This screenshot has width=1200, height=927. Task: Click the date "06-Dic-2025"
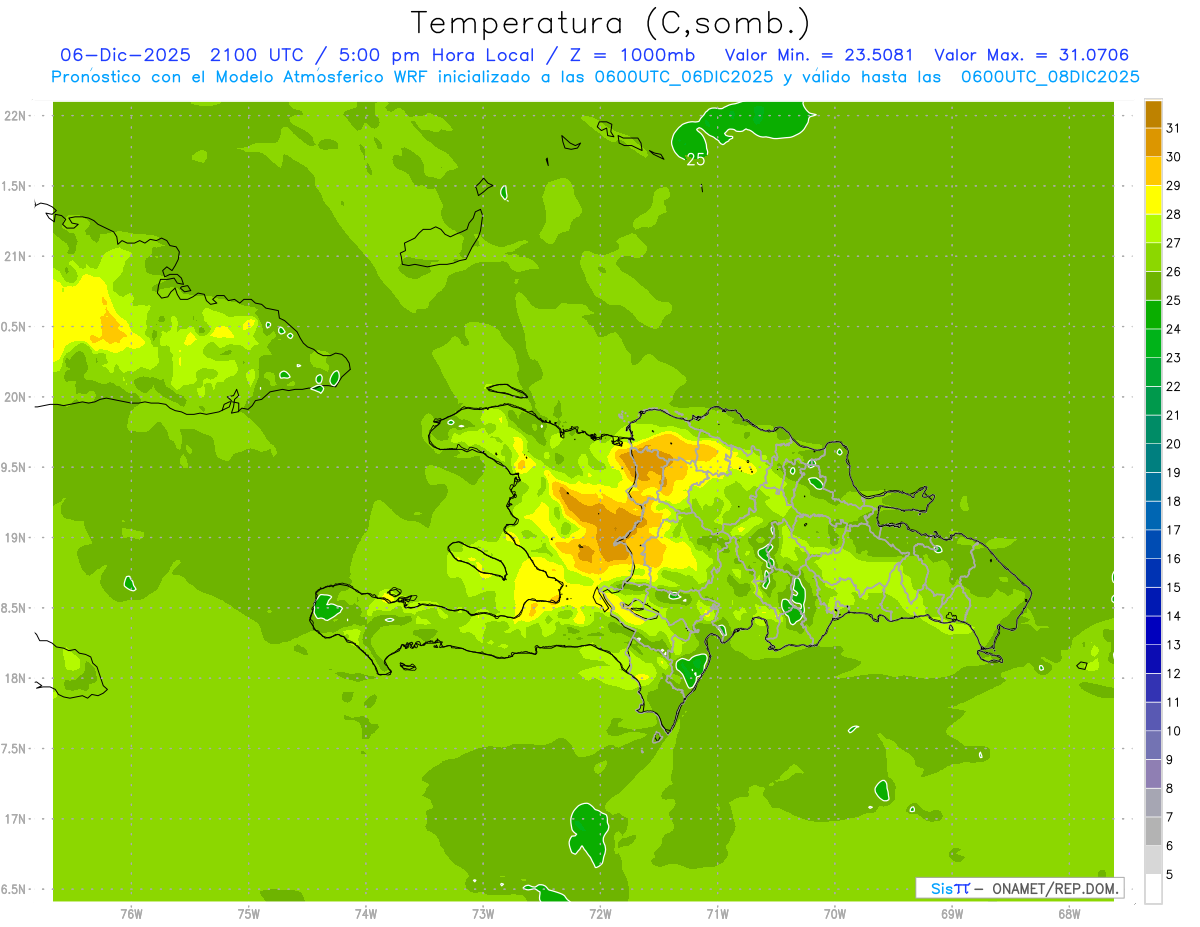tap(125, 55)
